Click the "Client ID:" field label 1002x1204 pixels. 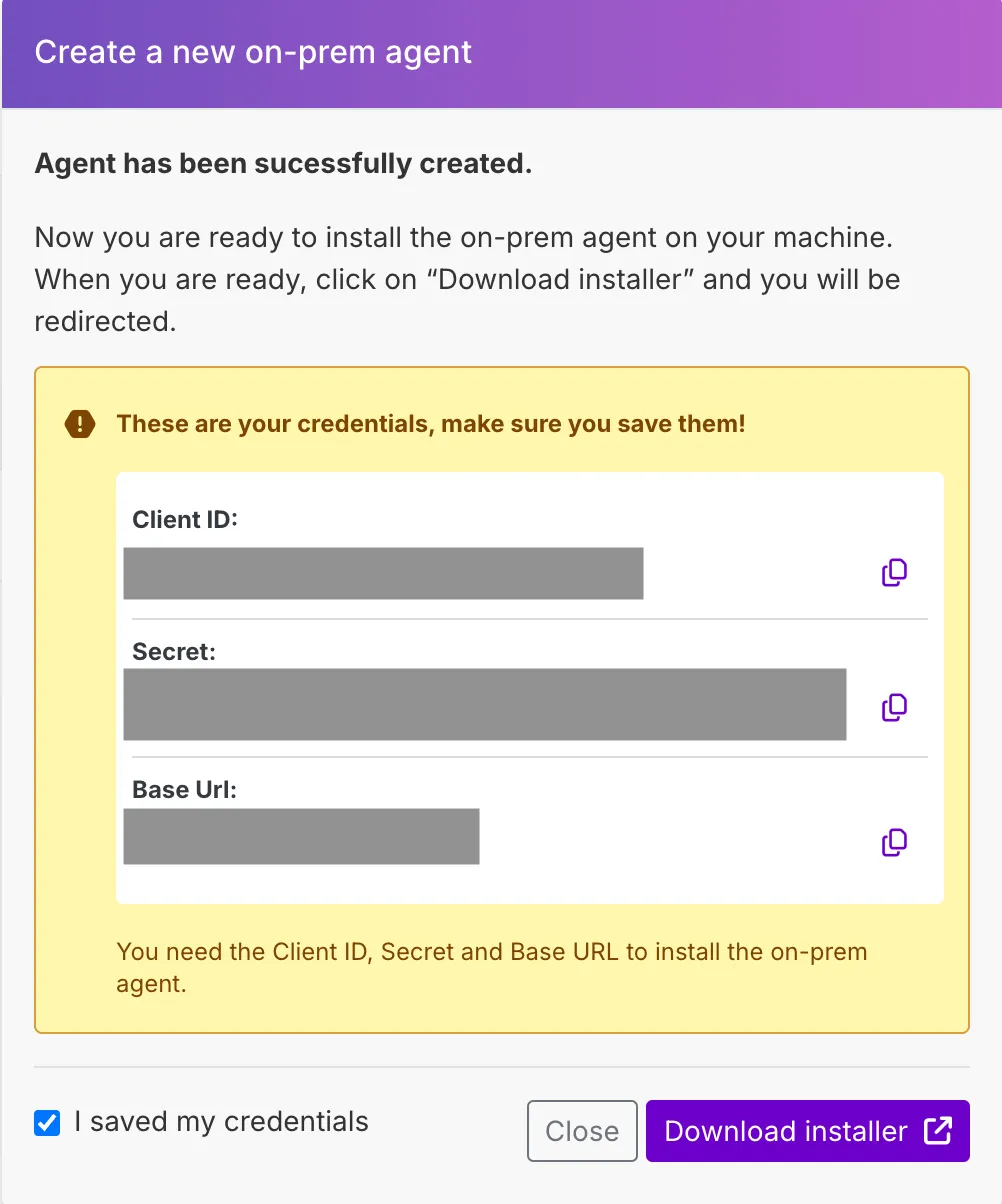(185, 520)
